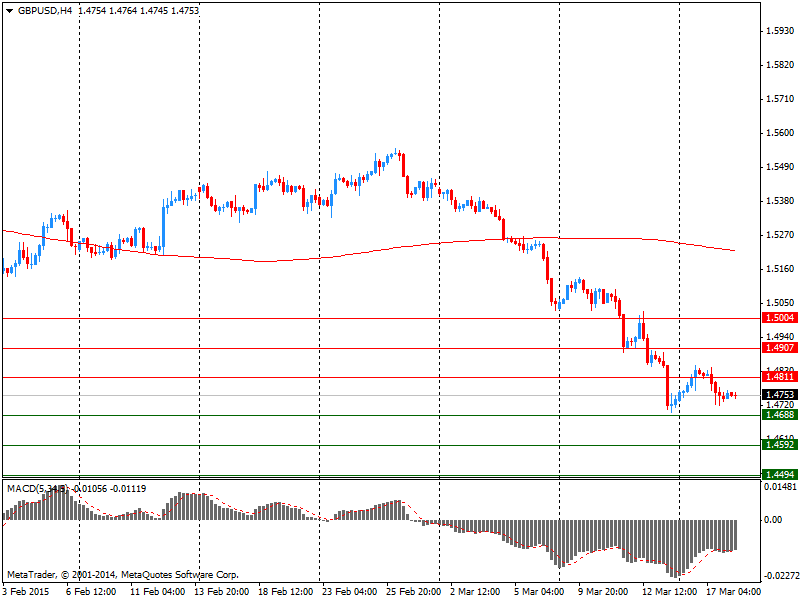800x600 pixels.
Task: Click the 1.5930 price scale value
Action: (x=780, y=31)
